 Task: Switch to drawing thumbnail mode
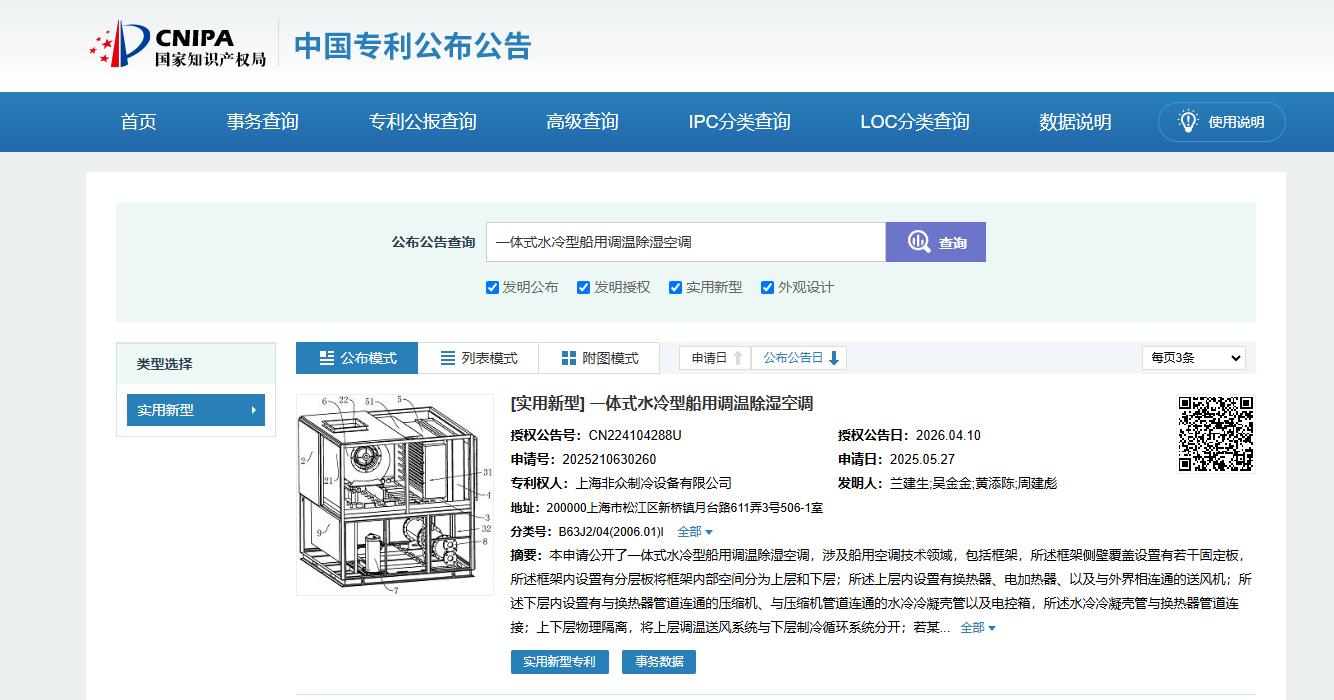pos(599,358)
